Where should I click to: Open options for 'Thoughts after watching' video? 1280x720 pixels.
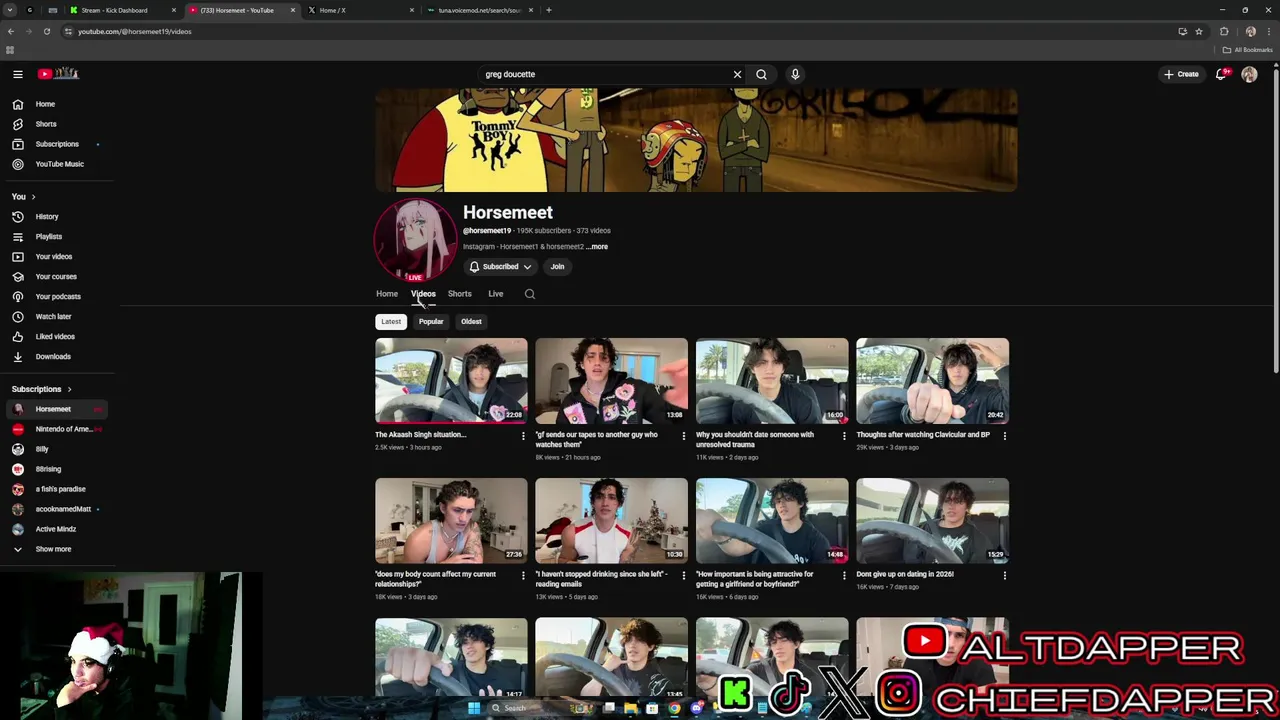1005,436
